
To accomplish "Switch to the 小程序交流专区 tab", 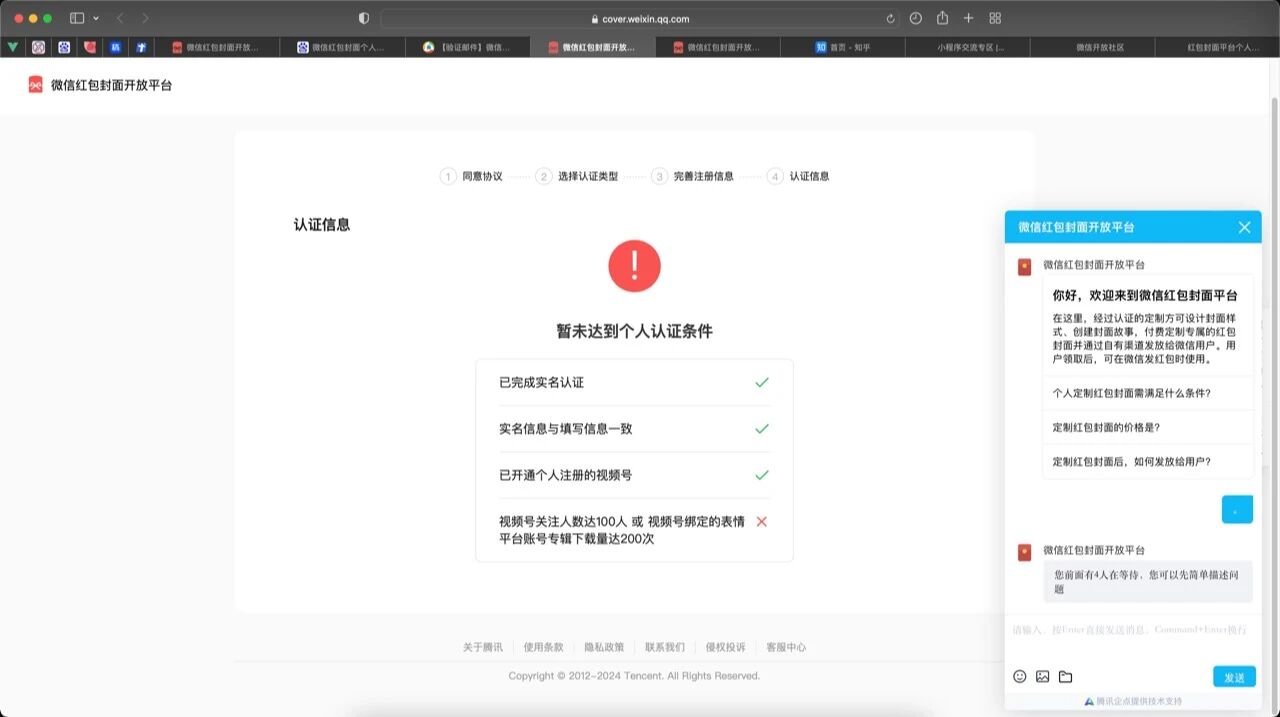I will (x=968, y=47).
